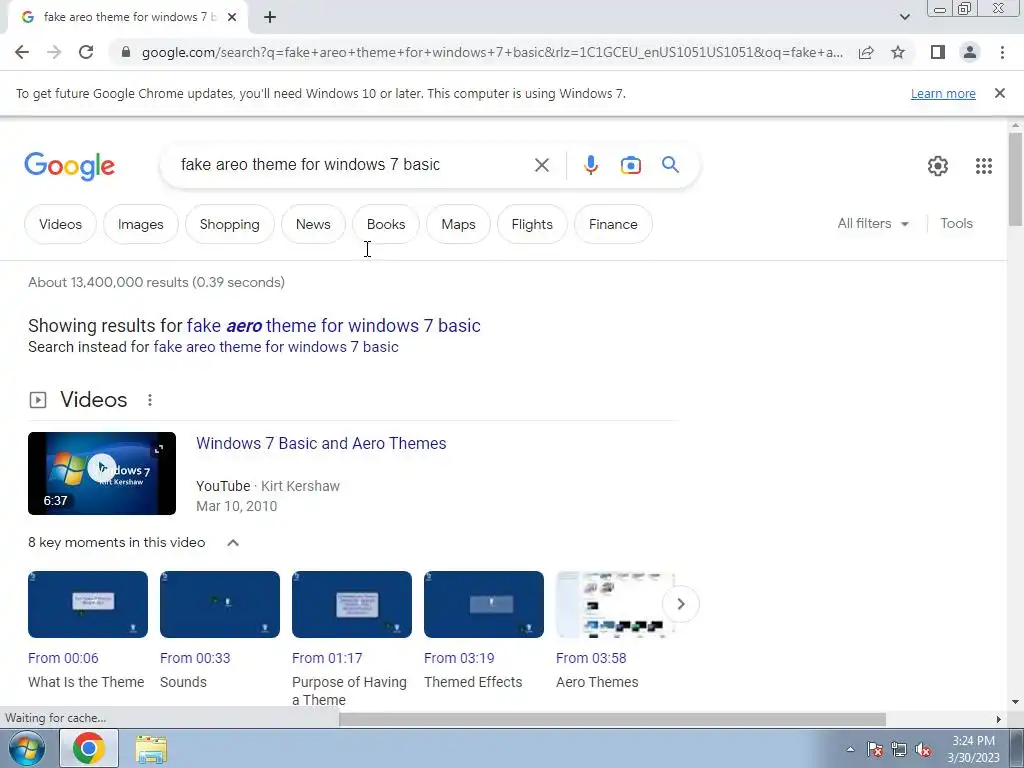Share this page using the share icon

pos(866,52)
